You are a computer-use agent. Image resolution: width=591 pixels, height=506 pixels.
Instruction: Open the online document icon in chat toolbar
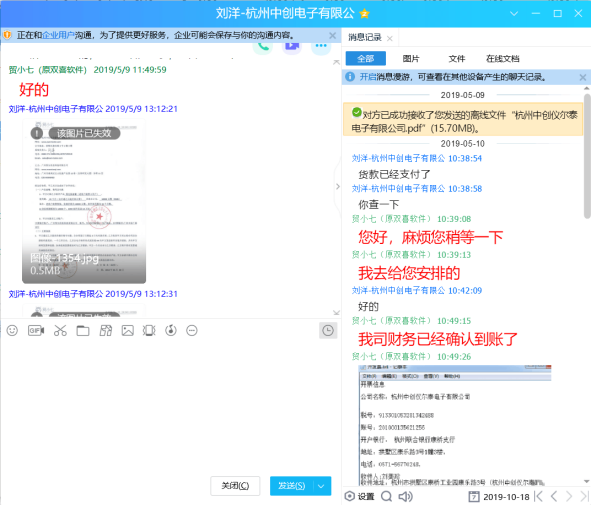[x=106, y=331]
